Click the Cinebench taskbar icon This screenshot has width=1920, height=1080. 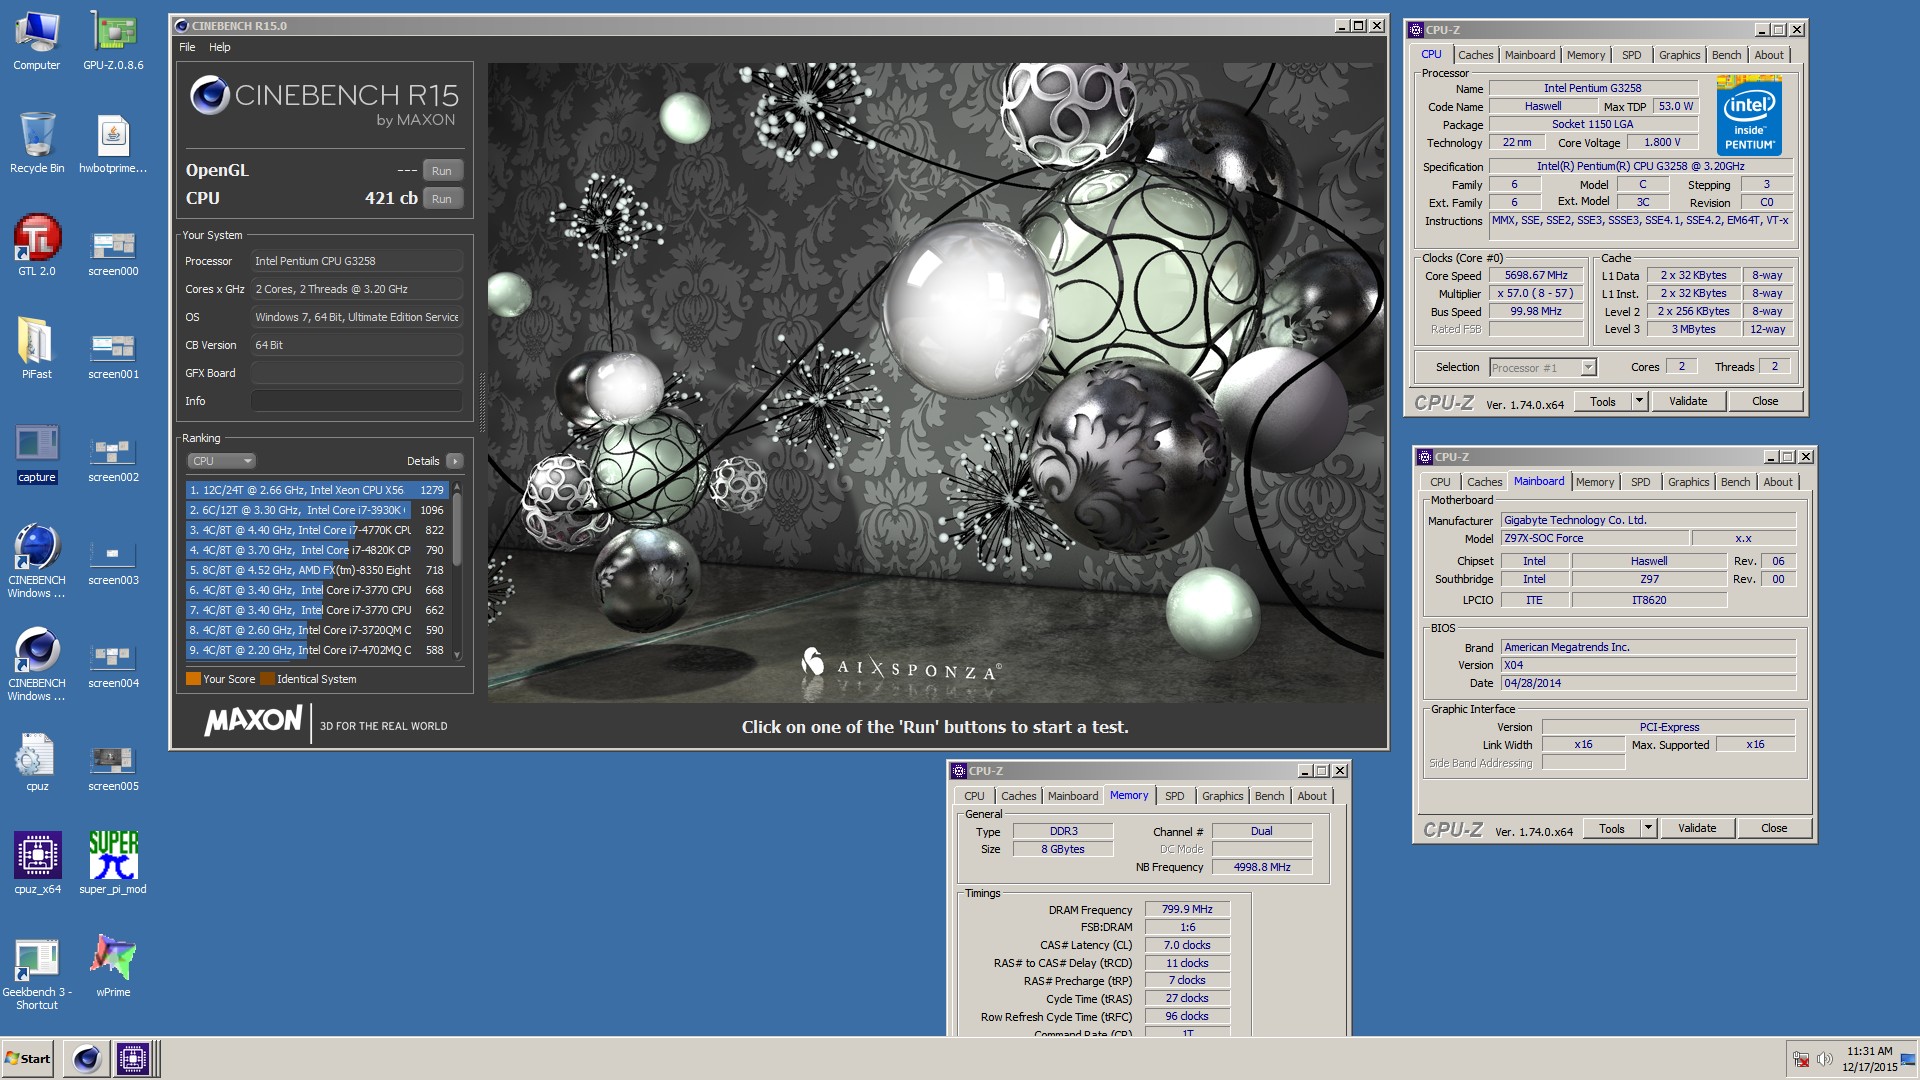(87, 1058)
